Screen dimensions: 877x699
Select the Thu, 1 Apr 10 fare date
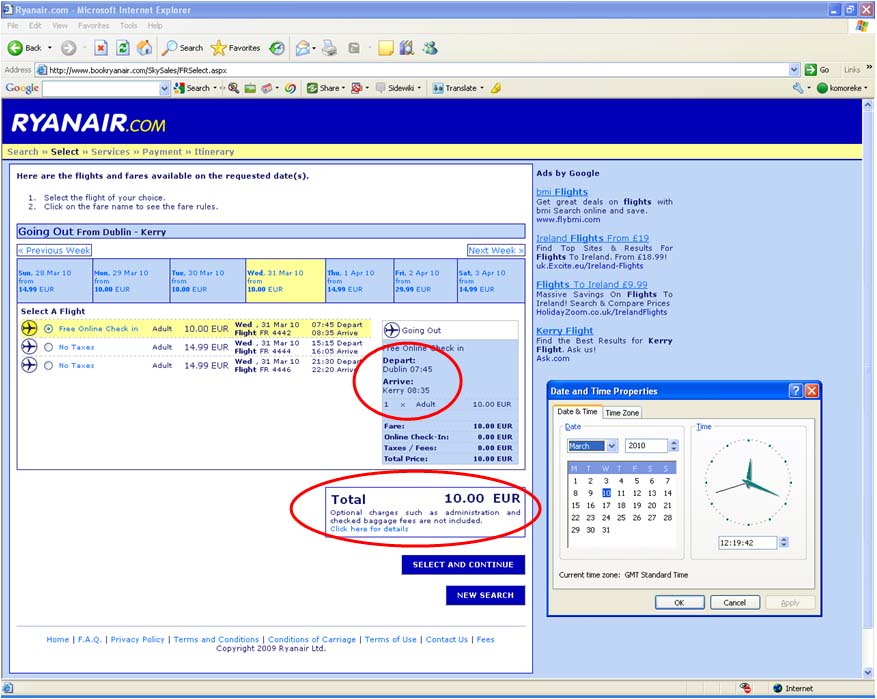pos(359,281)
